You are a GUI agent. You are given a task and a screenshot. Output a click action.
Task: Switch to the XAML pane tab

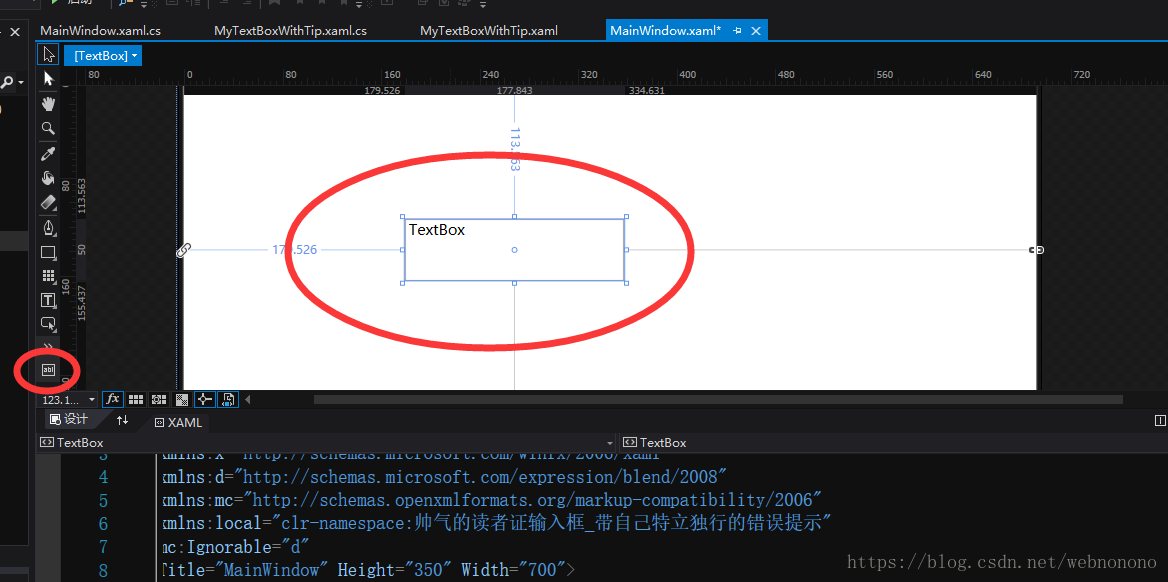point(177,423)
